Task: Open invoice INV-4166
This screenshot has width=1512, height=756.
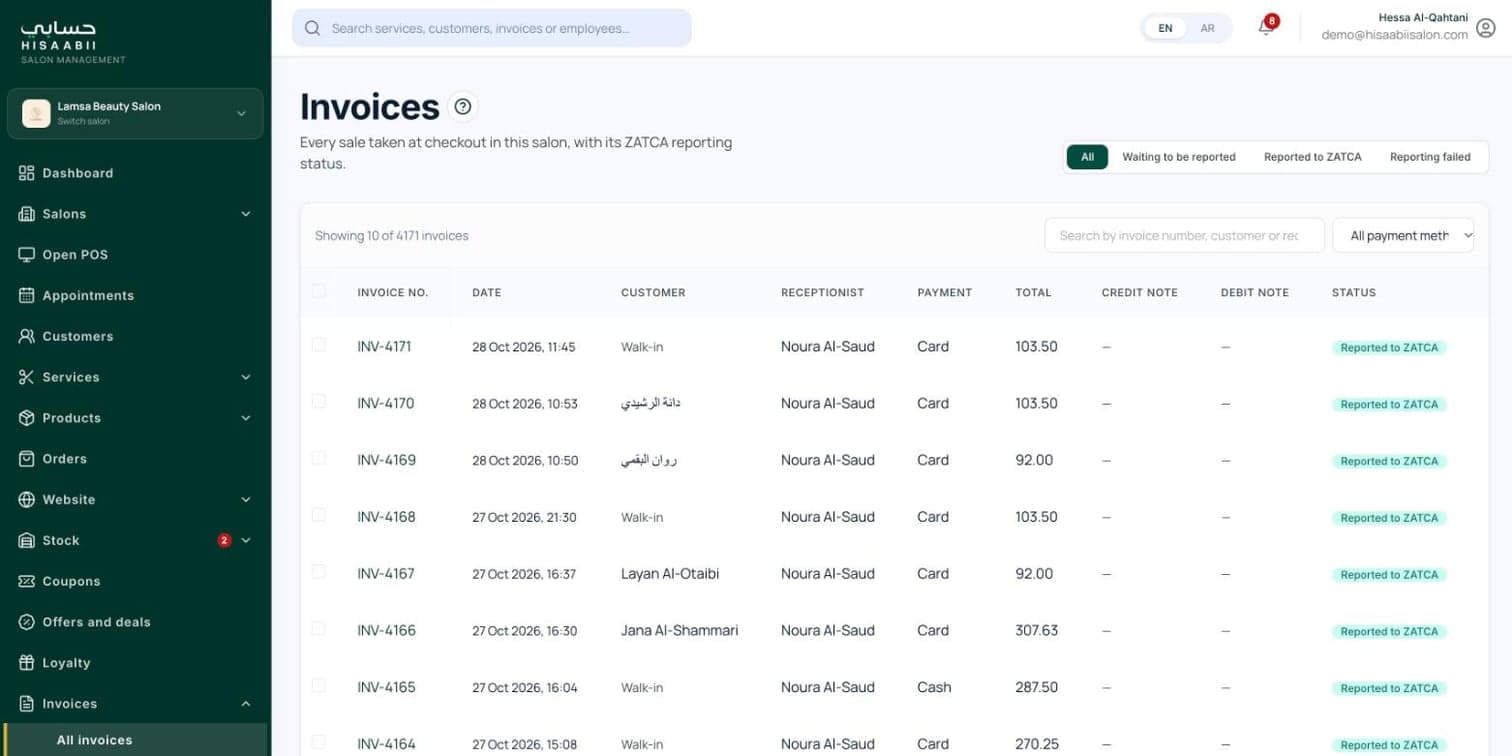Action: pyautogui.click(x=386, y=630)
